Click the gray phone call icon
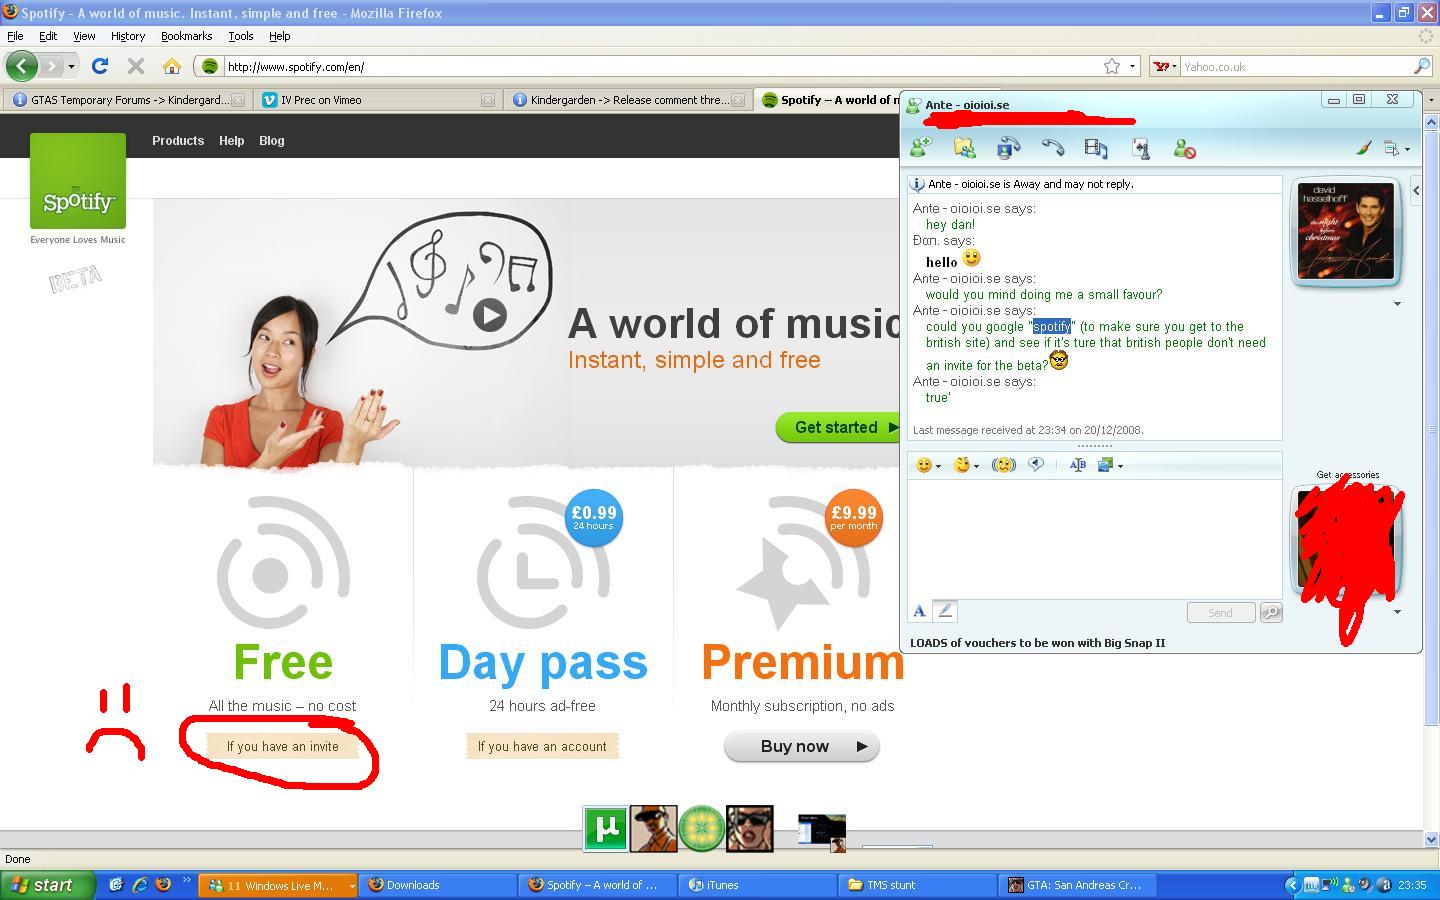This screenshot has width=1440, height=900. [1052, 148]
